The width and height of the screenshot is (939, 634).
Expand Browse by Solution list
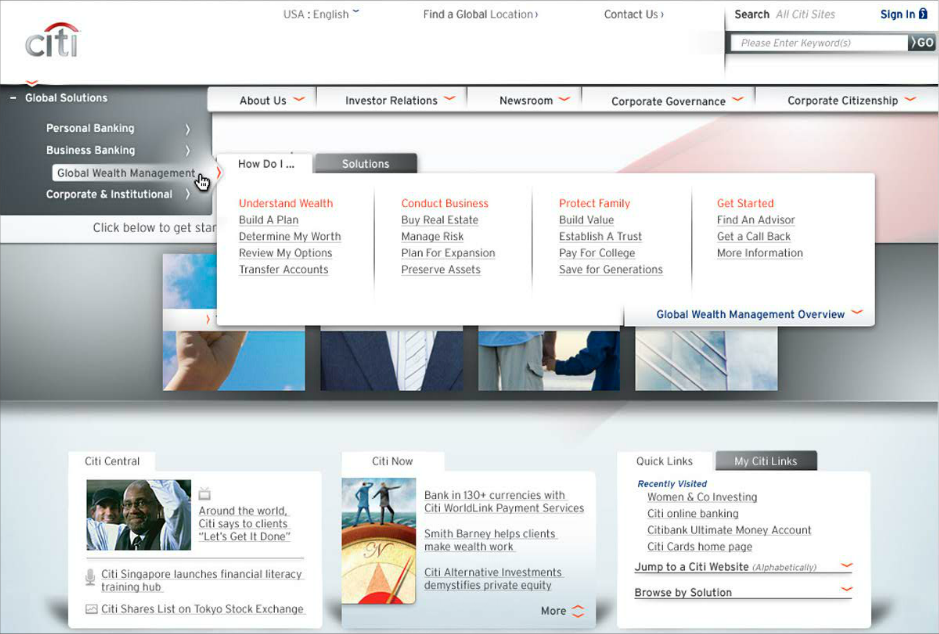click(x=846, y=591)
